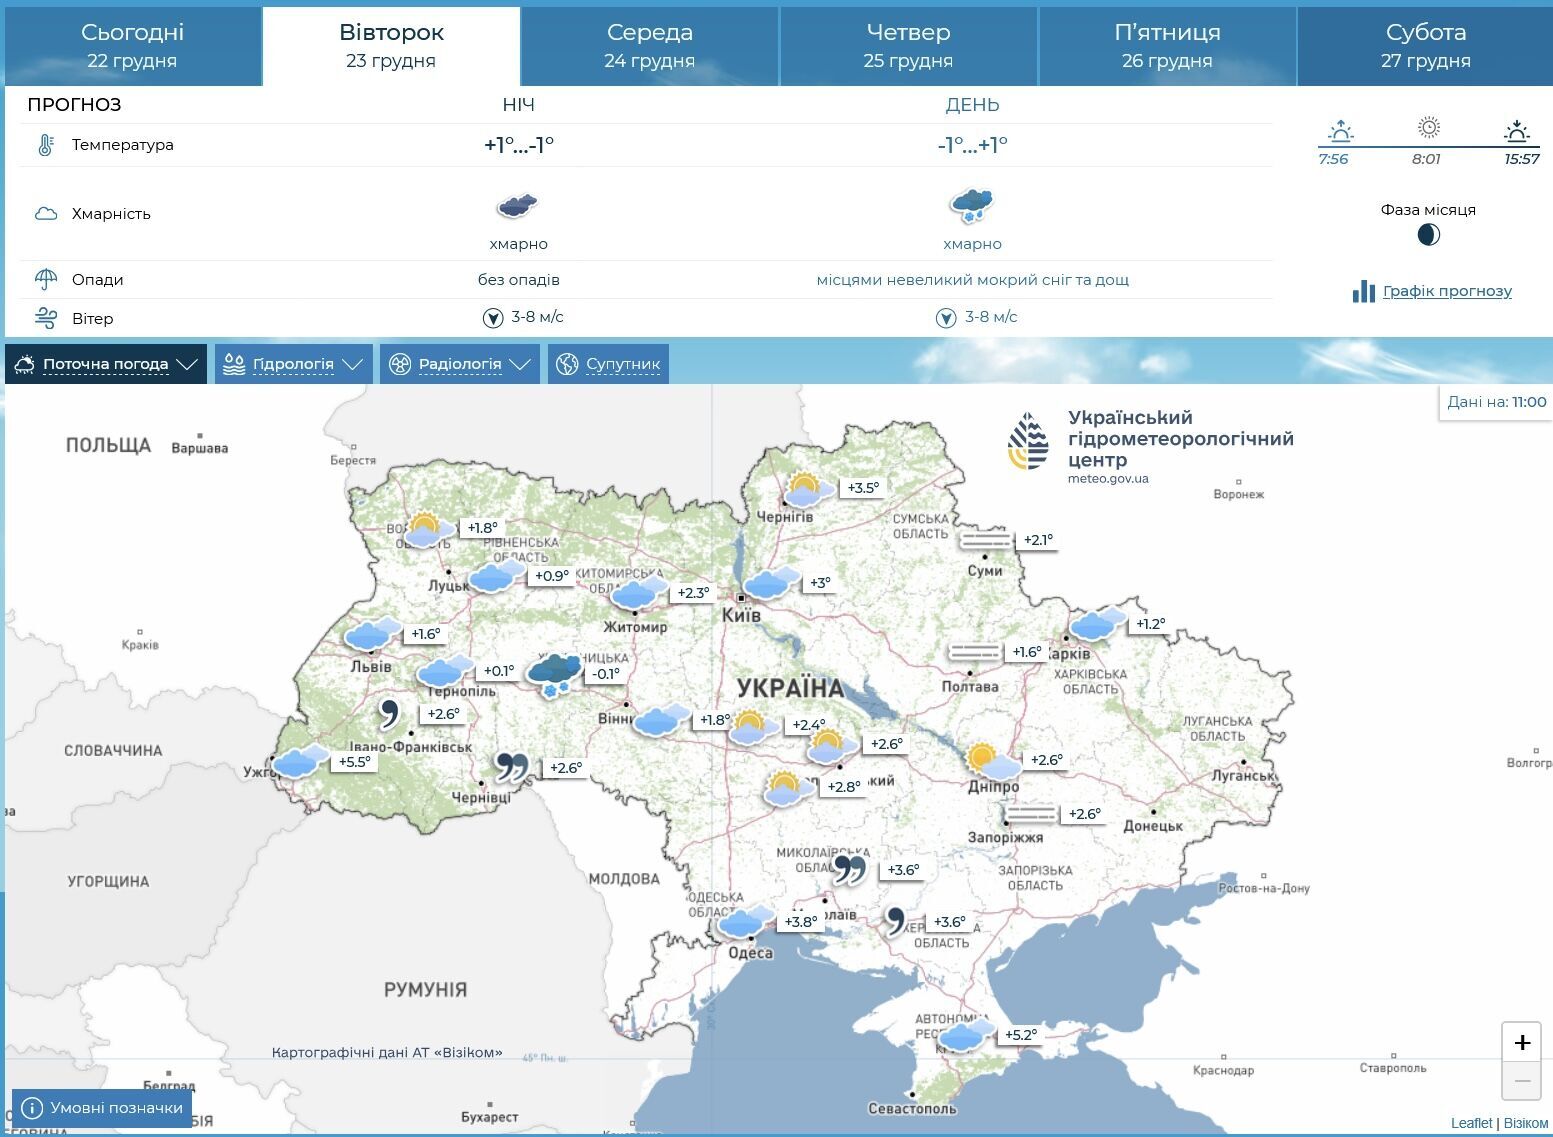Select the Субота 27 грудня tab
The width and height of the screenshot is (1553, 1137).
(1425, 46)
